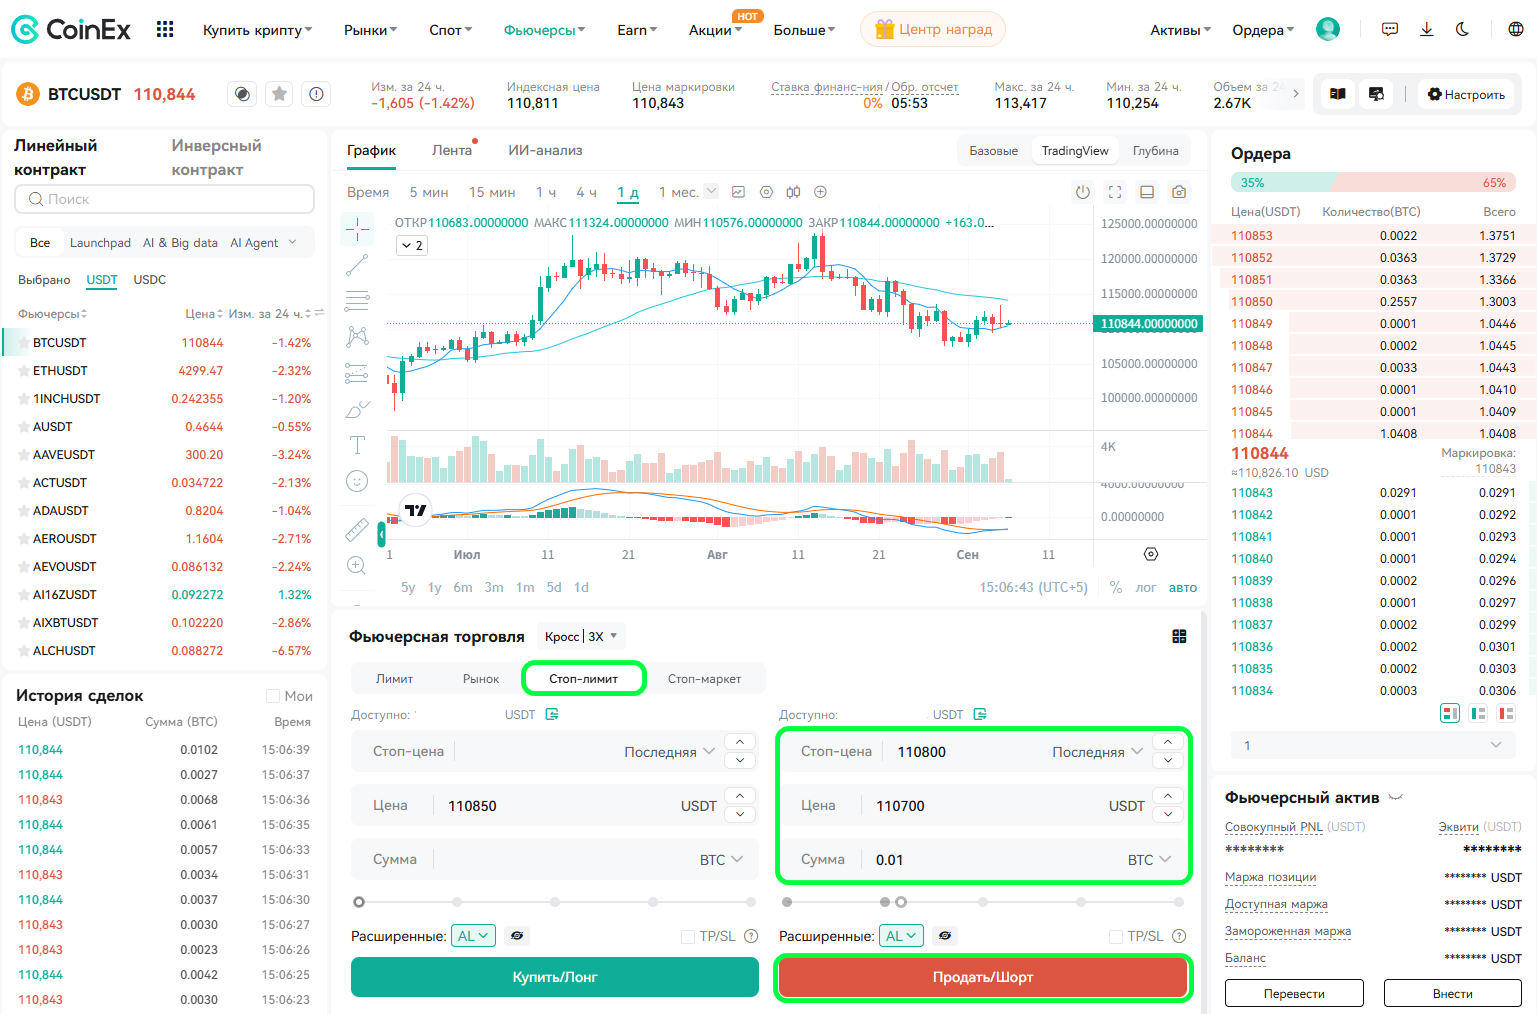The width and height of the screenshot is (1537, 1014).
Task: Open the Глубина chart tab
Action: pyautogui.click(x=1155, y=151)
